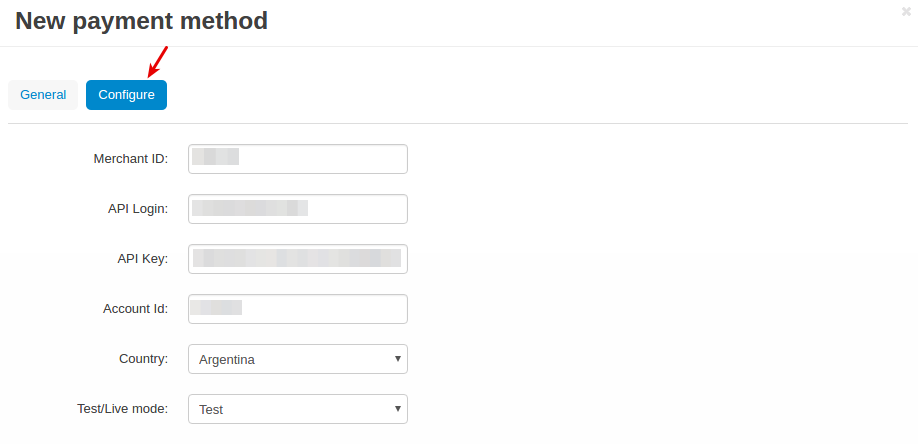Switch to the General tab

tap(43, 95)
